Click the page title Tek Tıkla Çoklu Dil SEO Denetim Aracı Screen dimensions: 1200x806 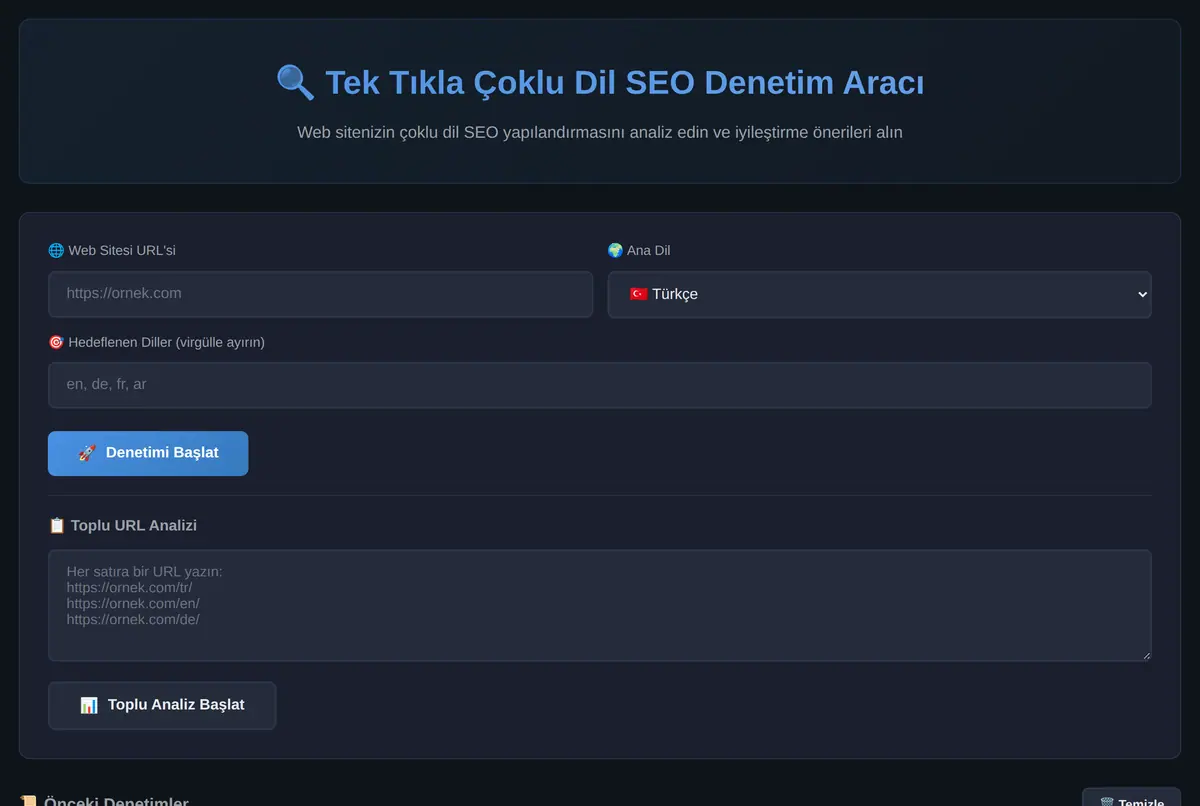[625, 82]
